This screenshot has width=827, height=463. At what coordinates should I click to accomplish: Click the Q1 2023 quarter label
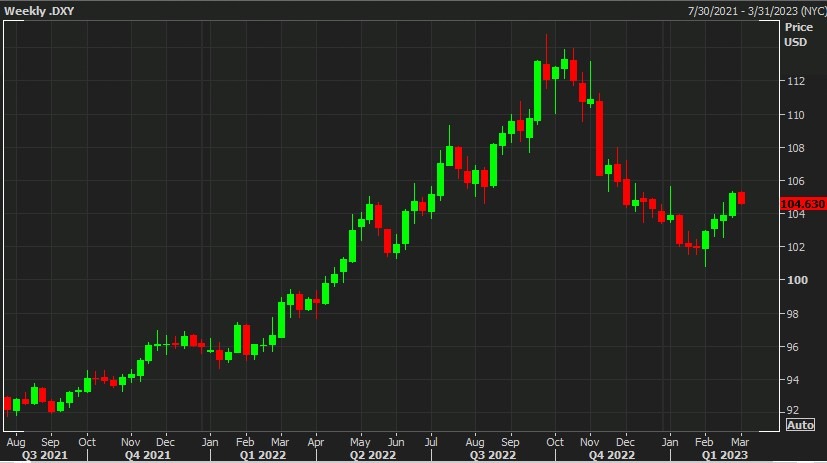[724, 455]
